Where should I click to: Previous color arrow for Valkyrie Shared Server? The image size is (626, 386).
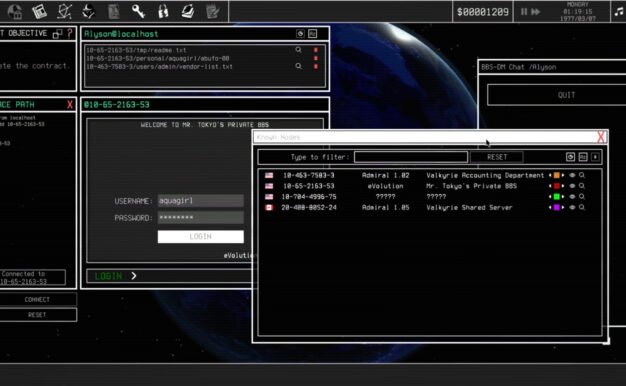550,208
